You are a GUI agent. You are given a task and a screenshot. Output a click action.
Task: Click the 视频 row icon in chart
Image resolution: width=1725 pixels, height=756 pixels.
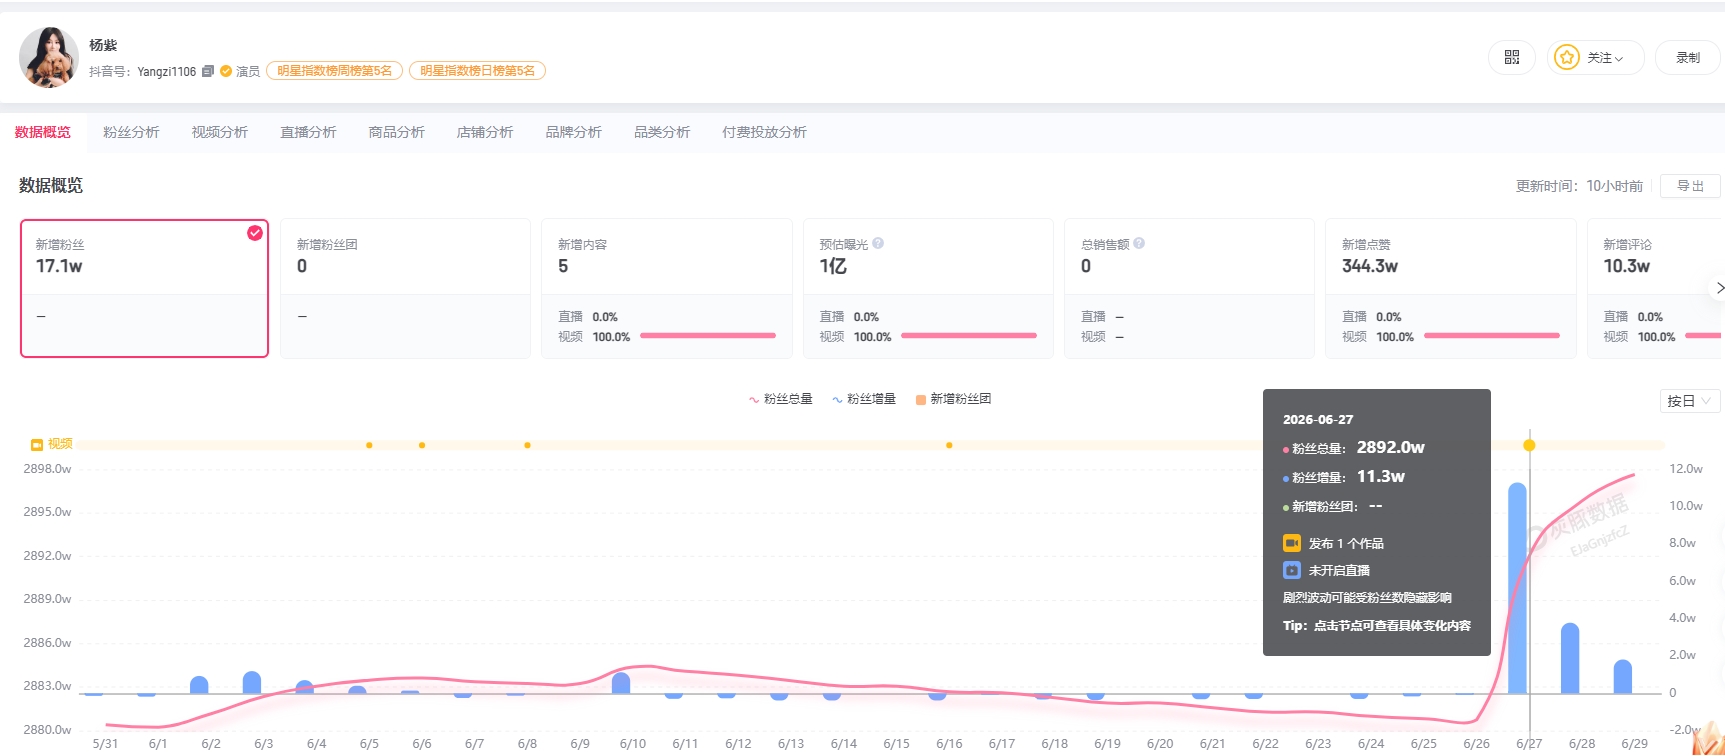coord(37,444)
